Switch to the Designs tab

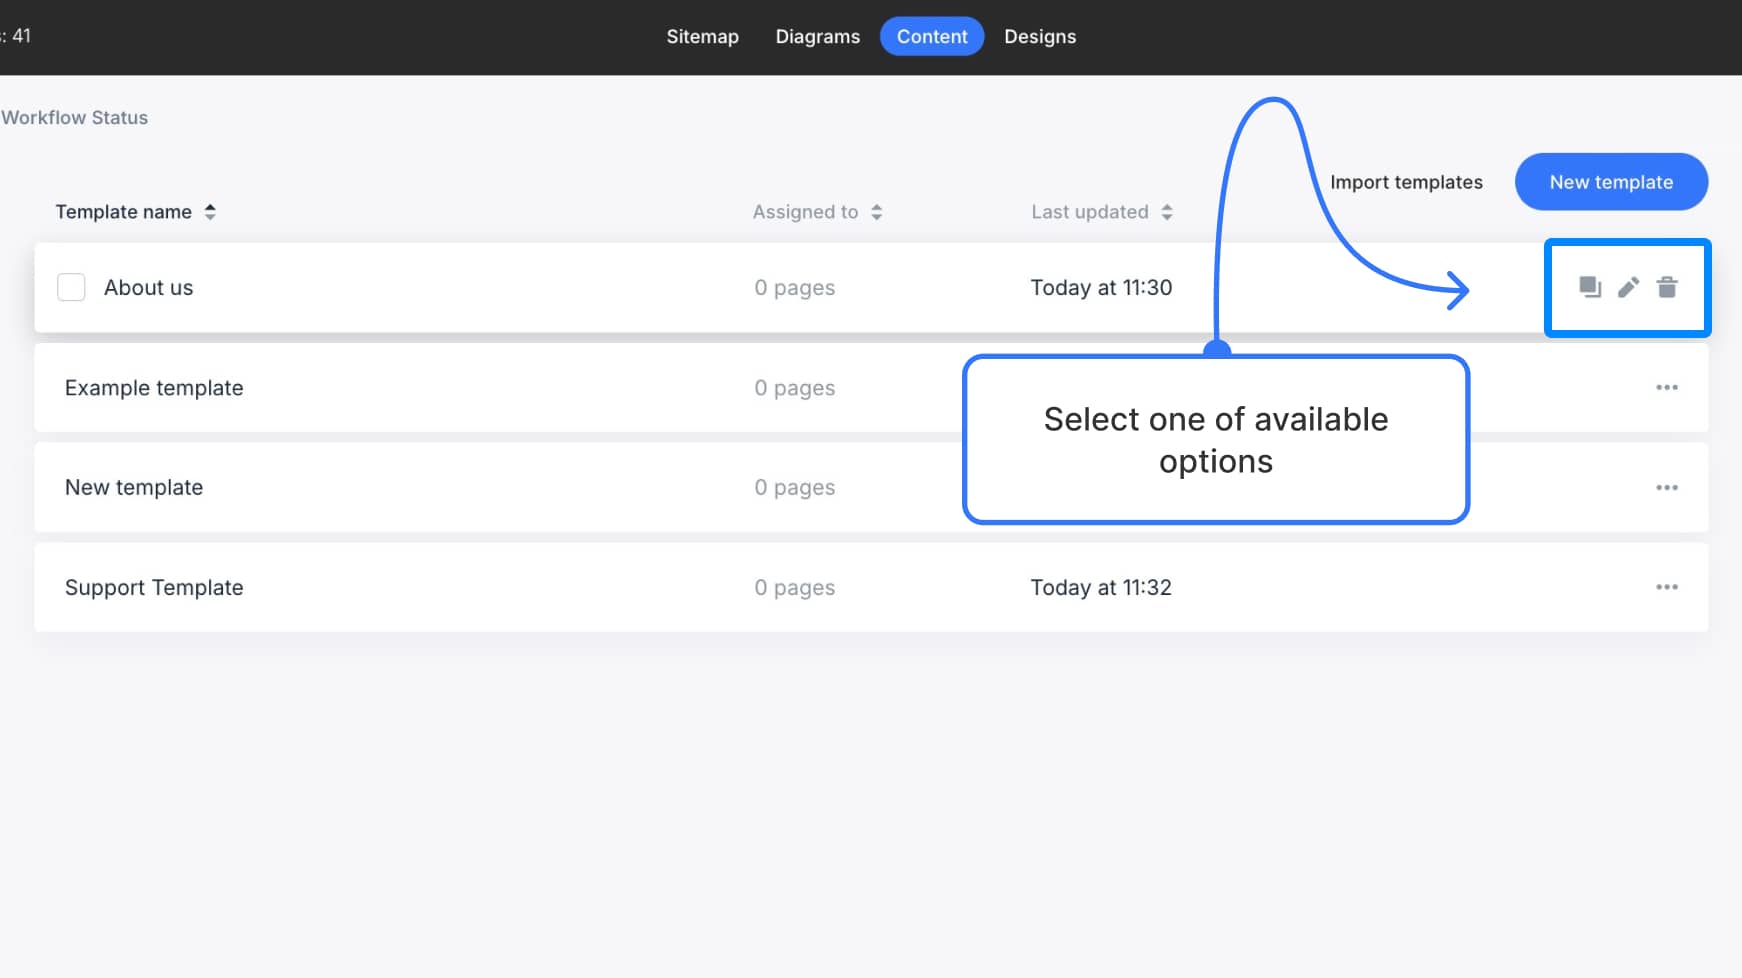click(x=1040, y=37)
